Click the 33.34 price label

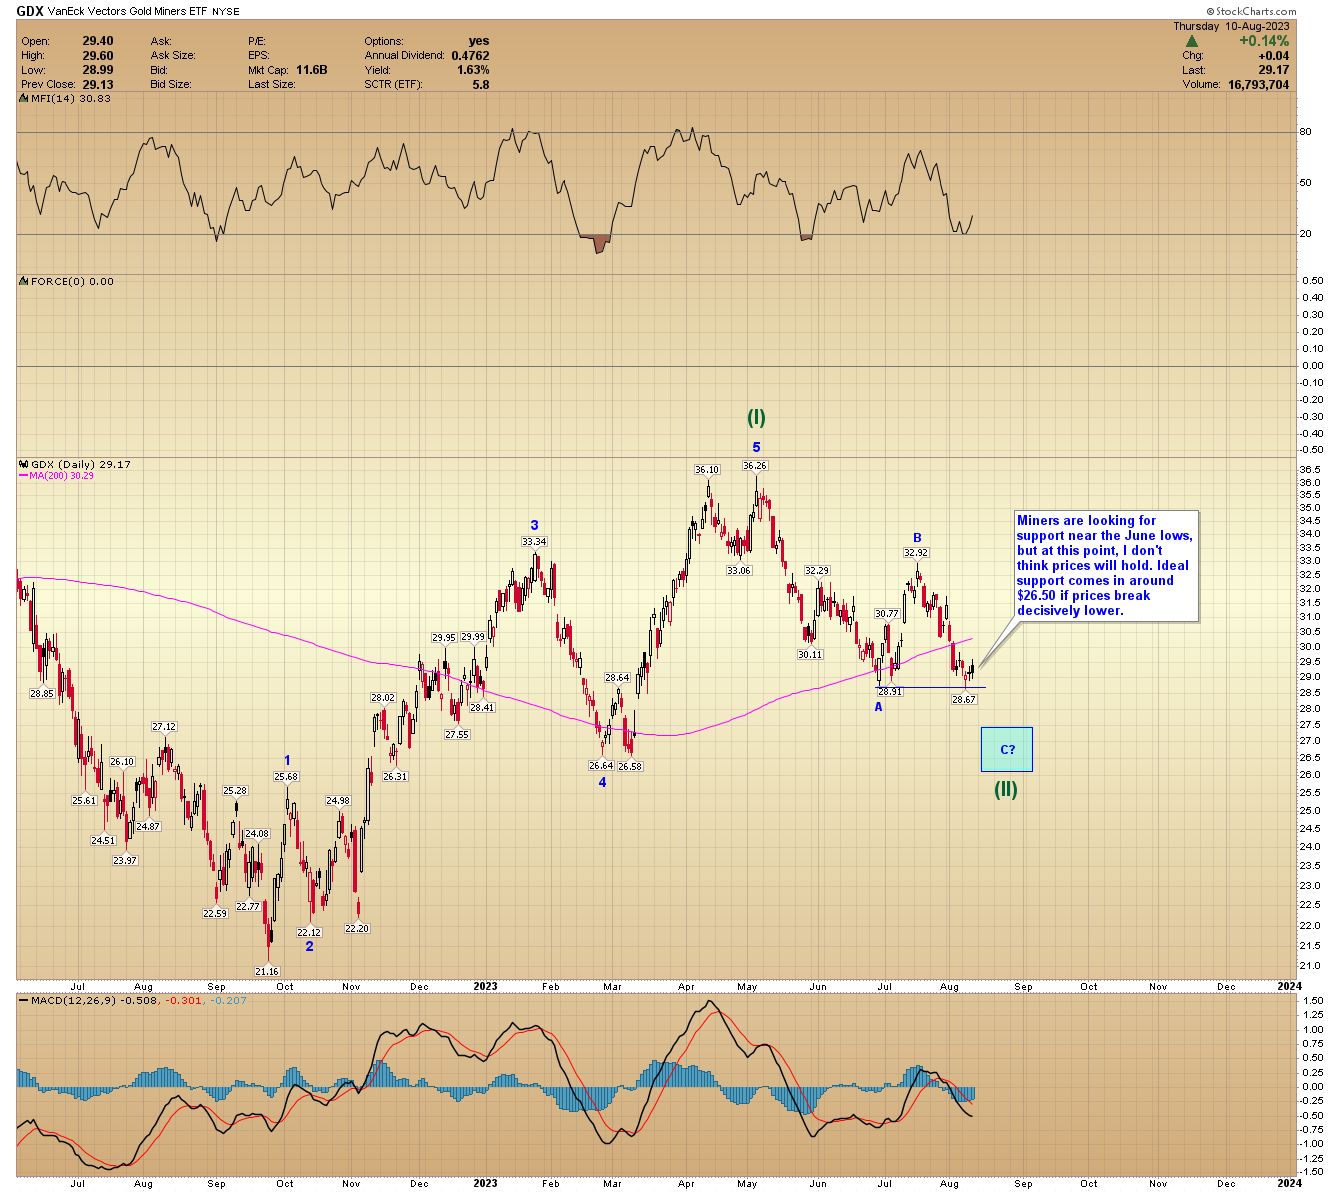tap(534, 542)
